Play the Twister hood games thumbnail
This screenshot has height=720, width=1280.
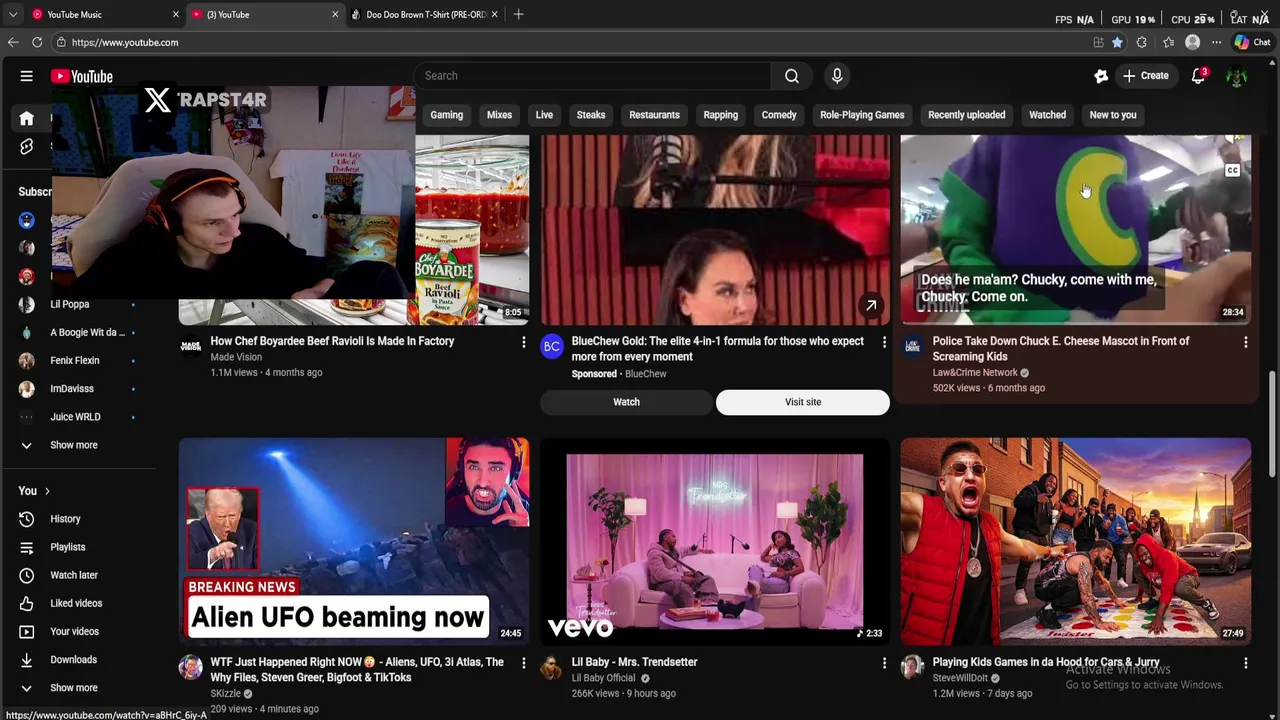point(1076,541)
